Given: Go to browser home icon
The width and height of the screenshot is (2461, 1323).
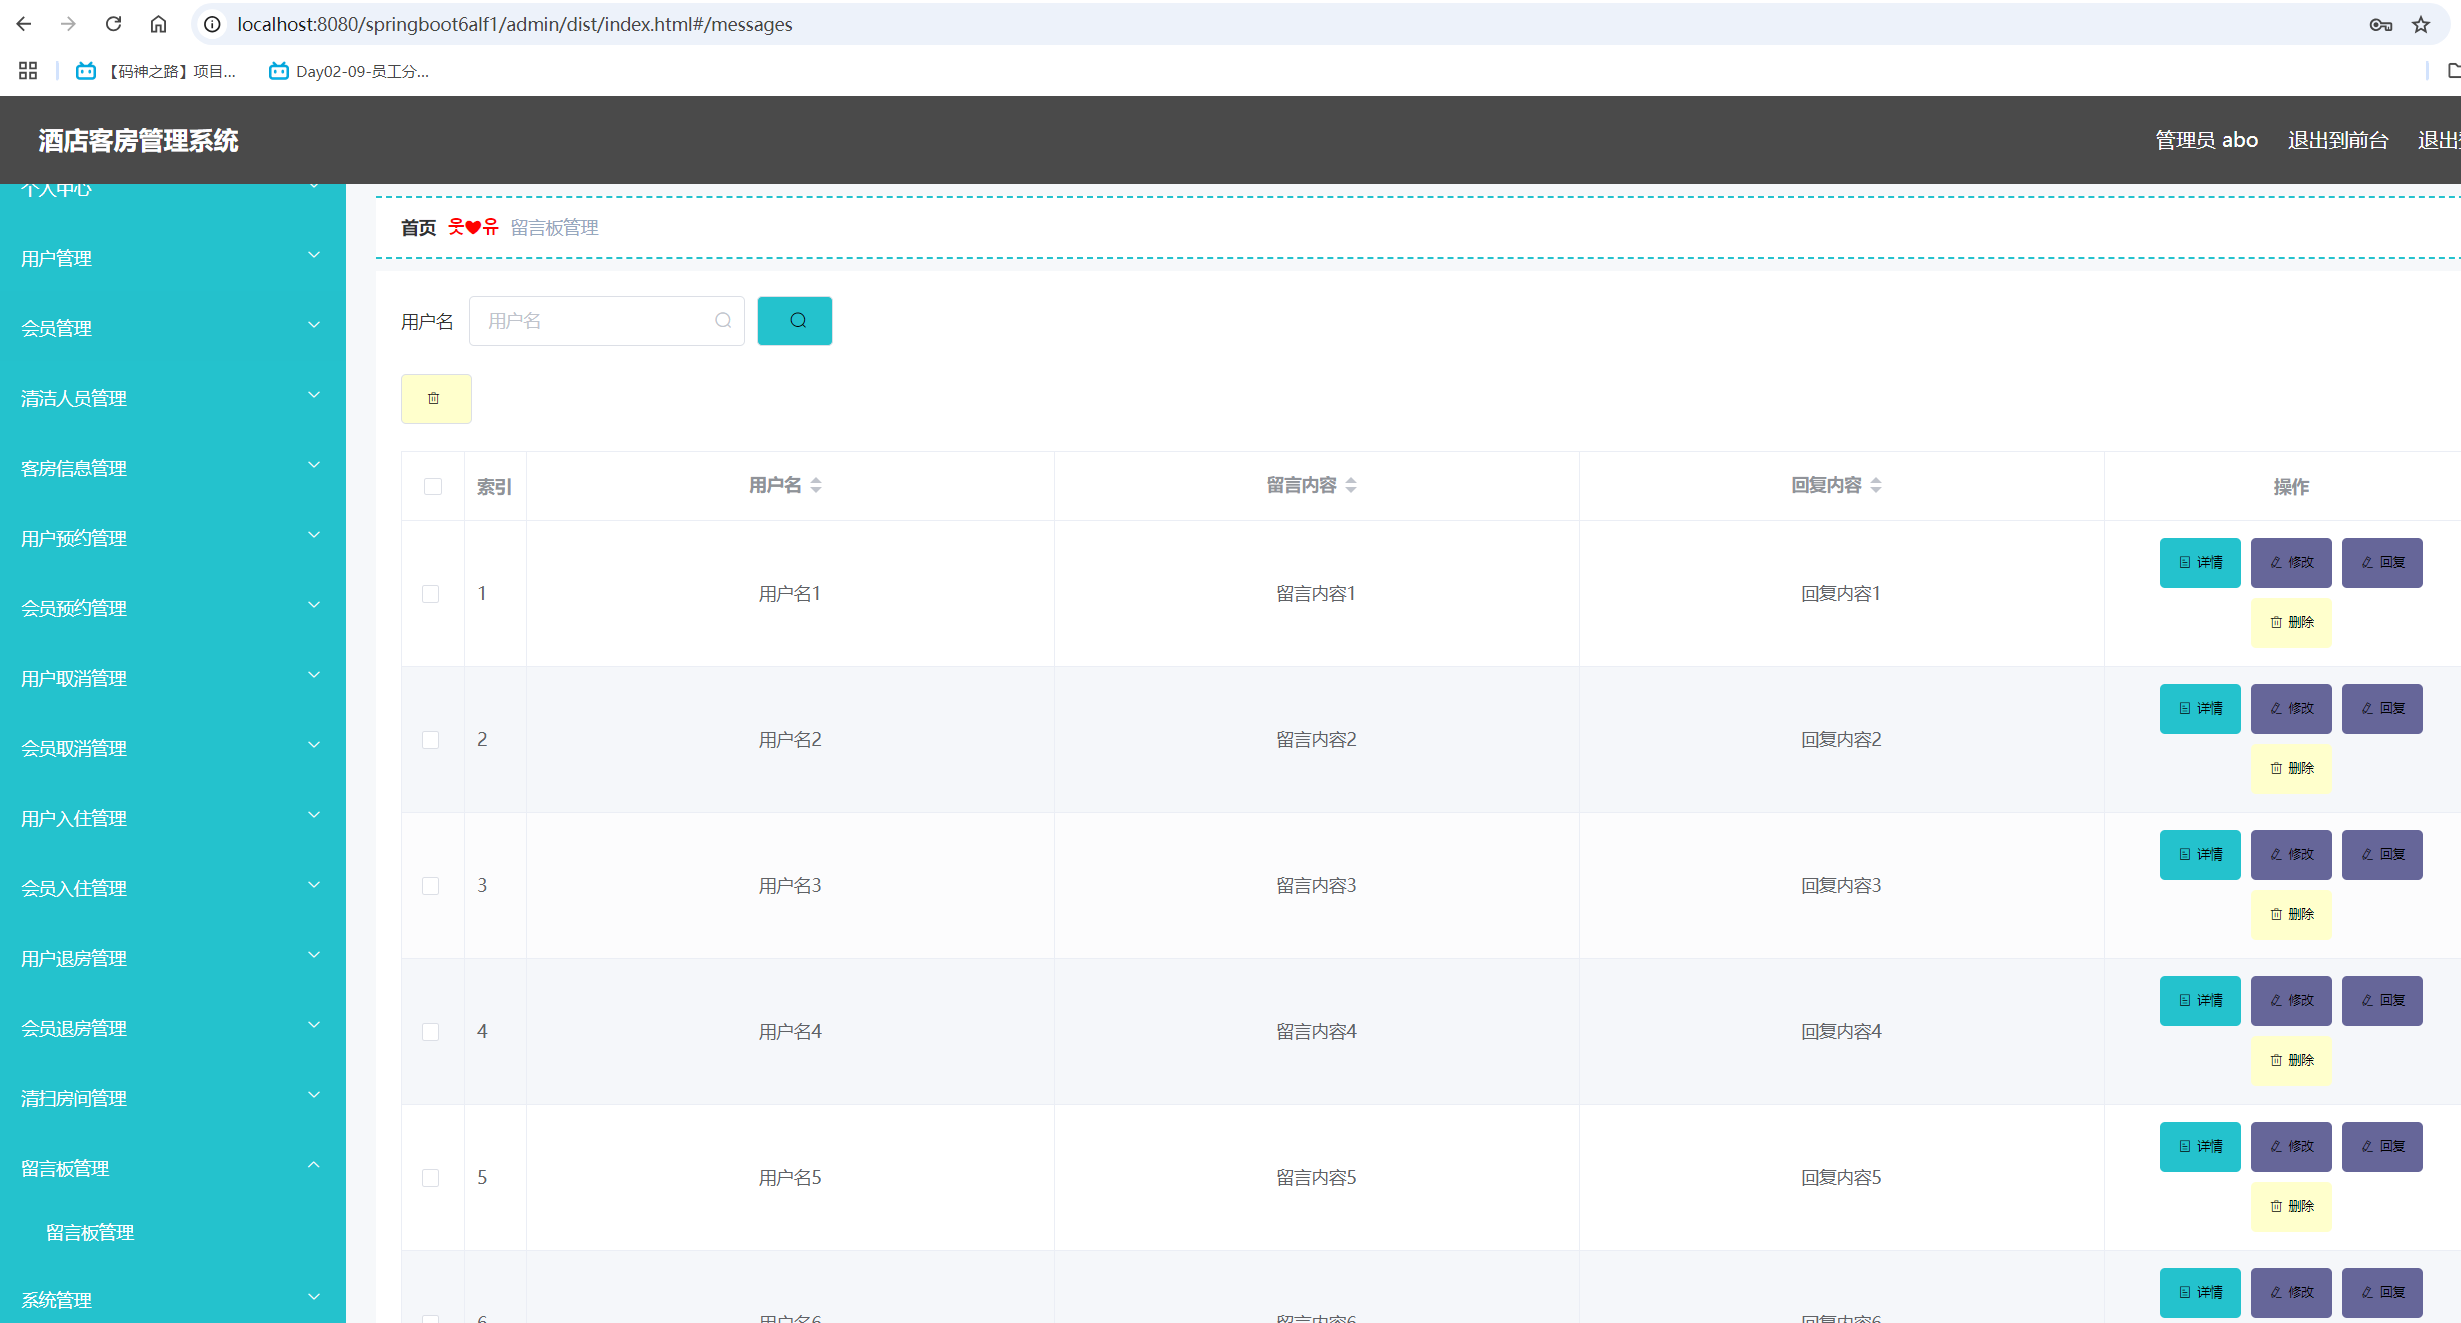Looking at the screenshot, I should [x=158, y=24].
